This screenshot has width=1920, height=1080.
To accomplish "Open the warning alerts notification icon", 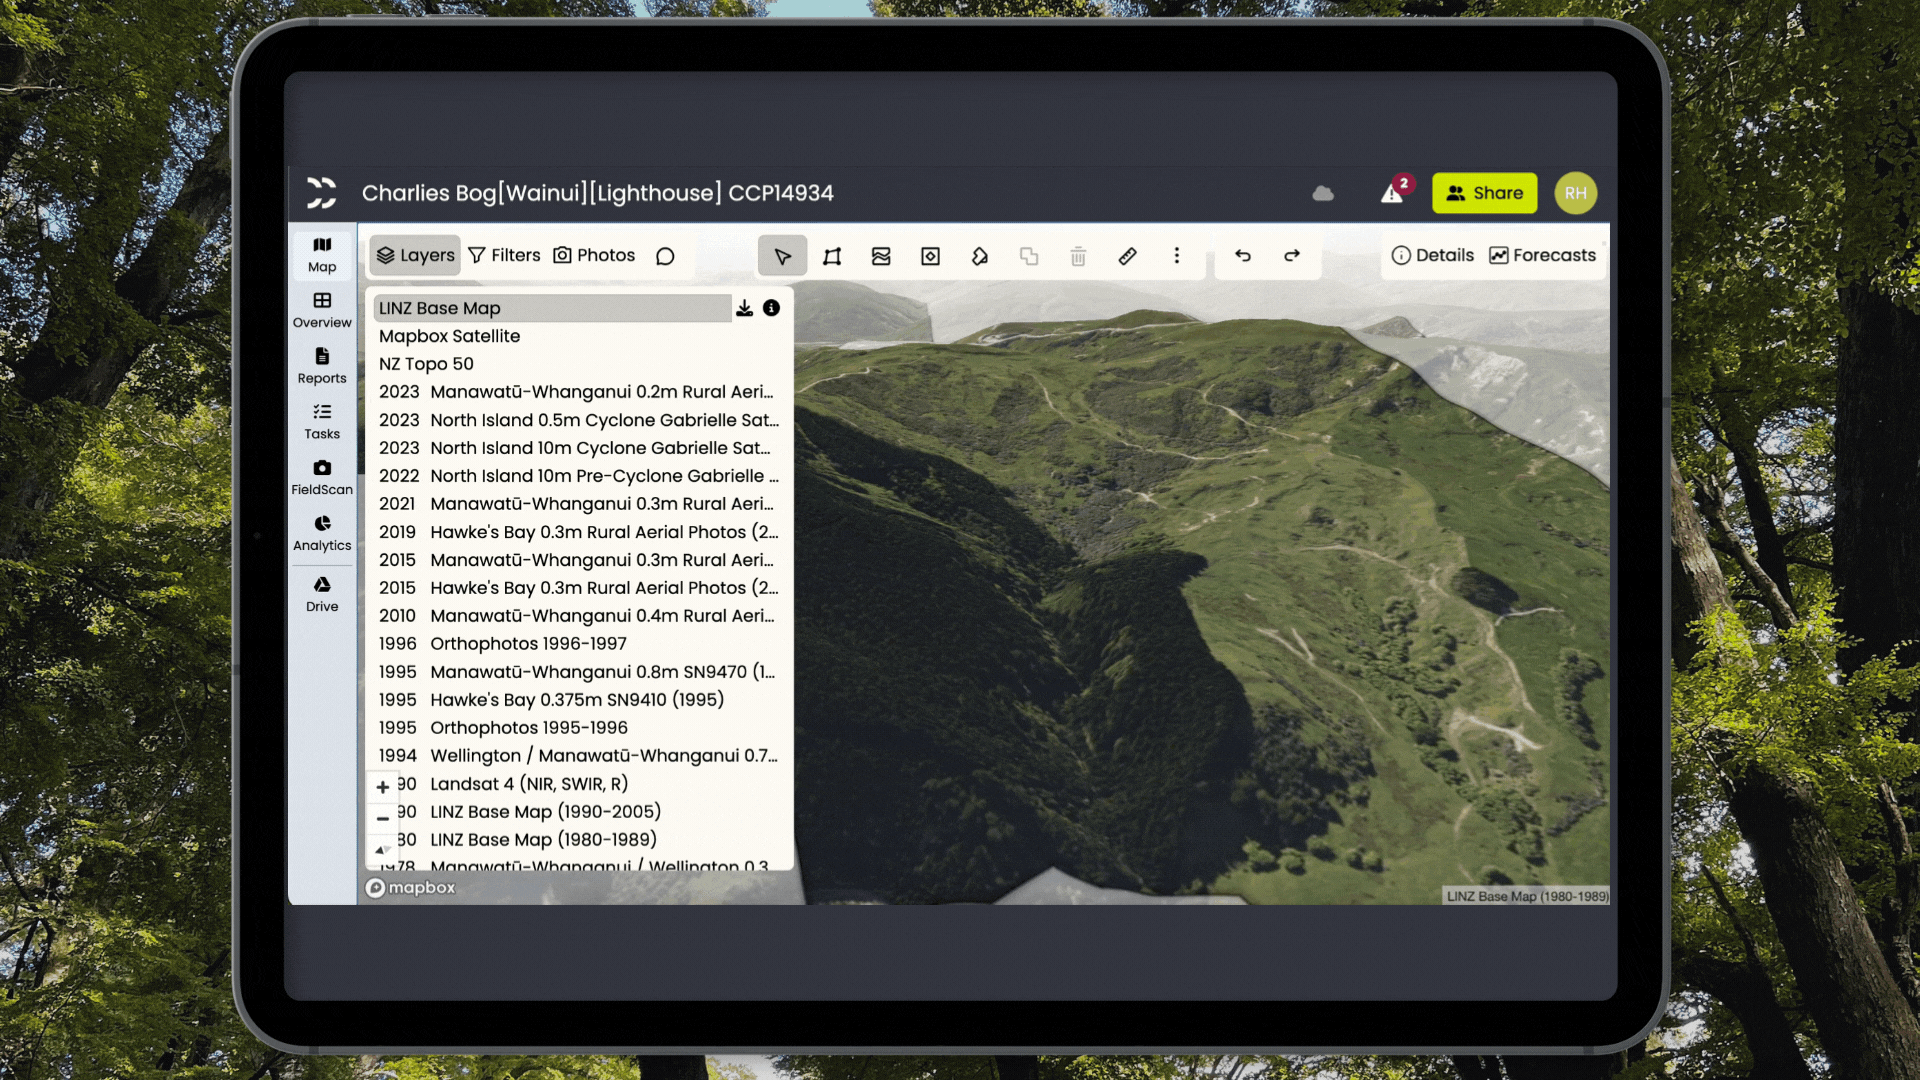I will tap(1393, 192).
